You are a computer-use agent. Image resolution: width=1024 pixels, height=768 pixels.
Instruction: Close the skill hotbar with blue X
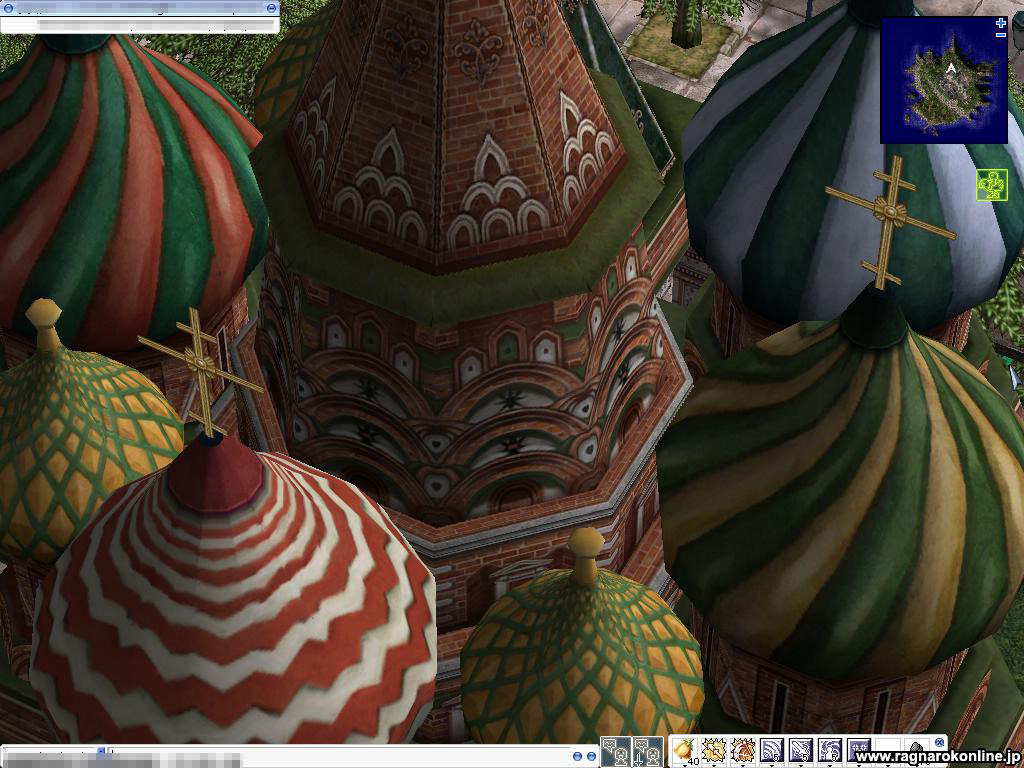tap(940, 742)
